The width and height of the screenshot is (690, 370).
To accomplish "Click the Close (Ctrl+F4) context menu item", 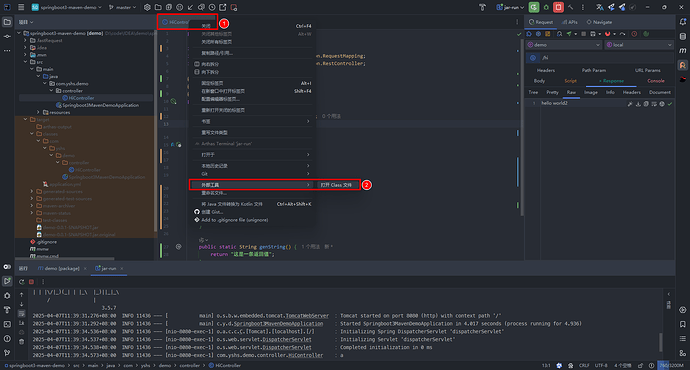I will (x=252, y=26).
